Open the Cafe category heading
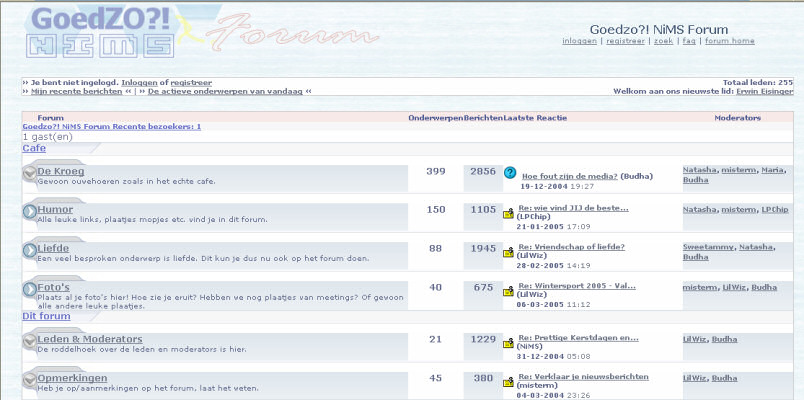This screenshot has height=400, width=804. pos(34,148)
